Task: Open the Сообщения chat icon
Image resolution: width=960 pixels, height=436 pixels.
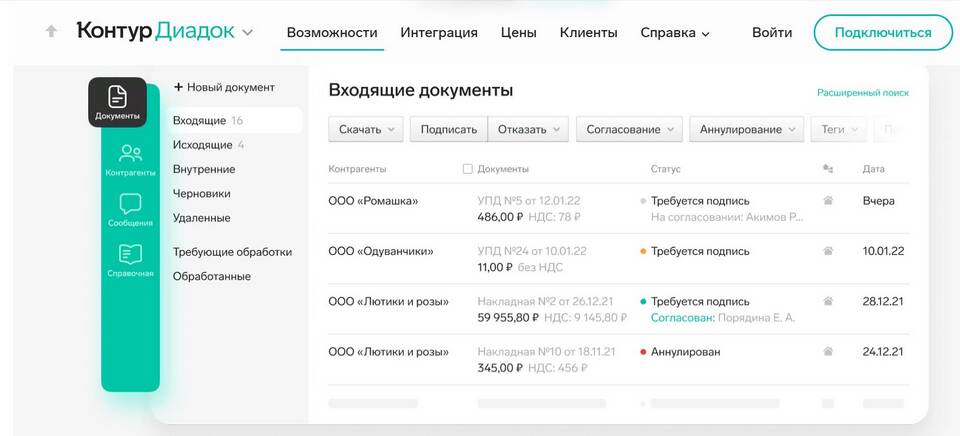Action: 130,210
